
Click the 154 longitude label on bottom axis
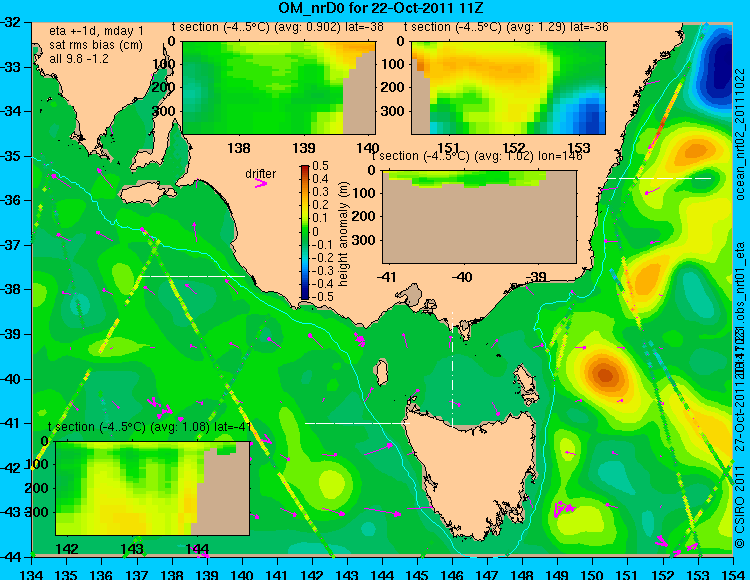(x=732, y=574)
